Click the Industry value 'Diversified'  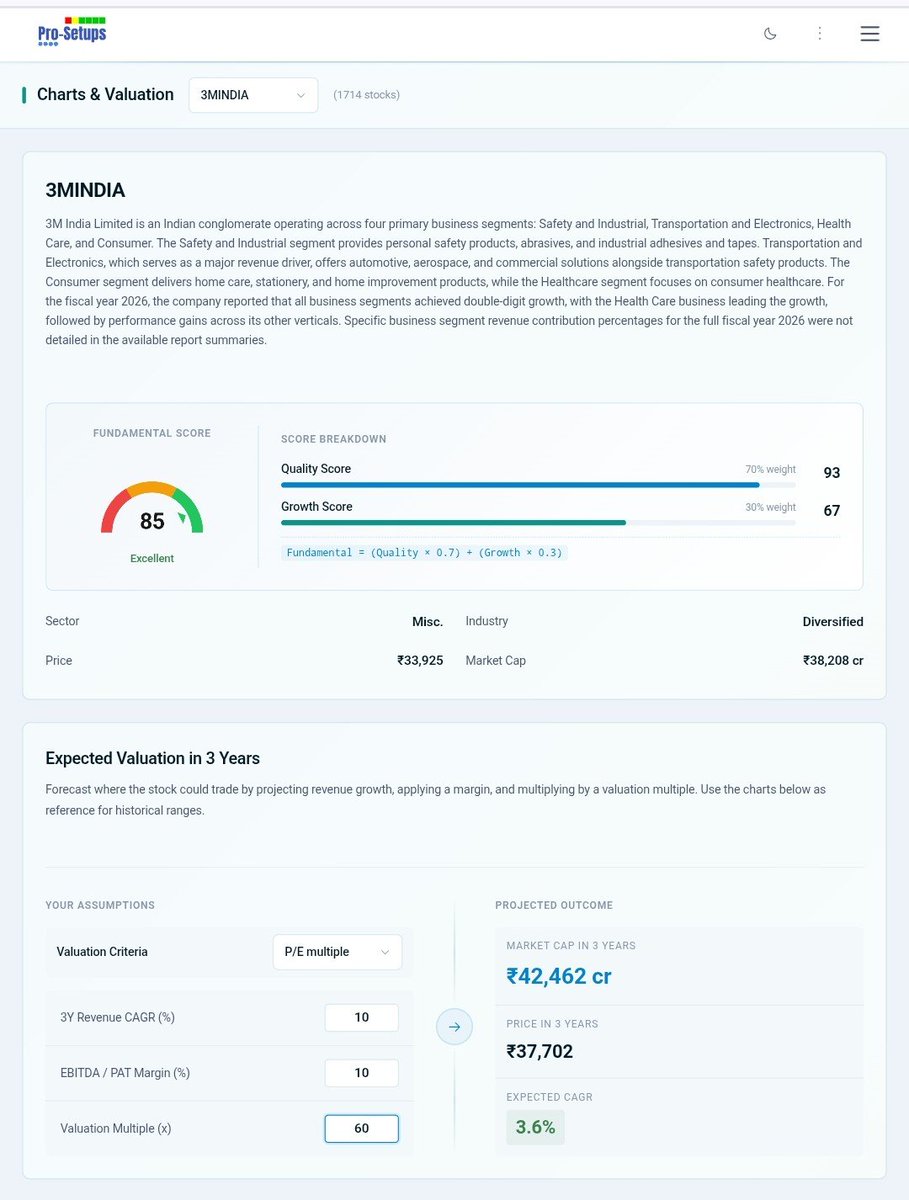pyautogui.click(x=833, y=622)
